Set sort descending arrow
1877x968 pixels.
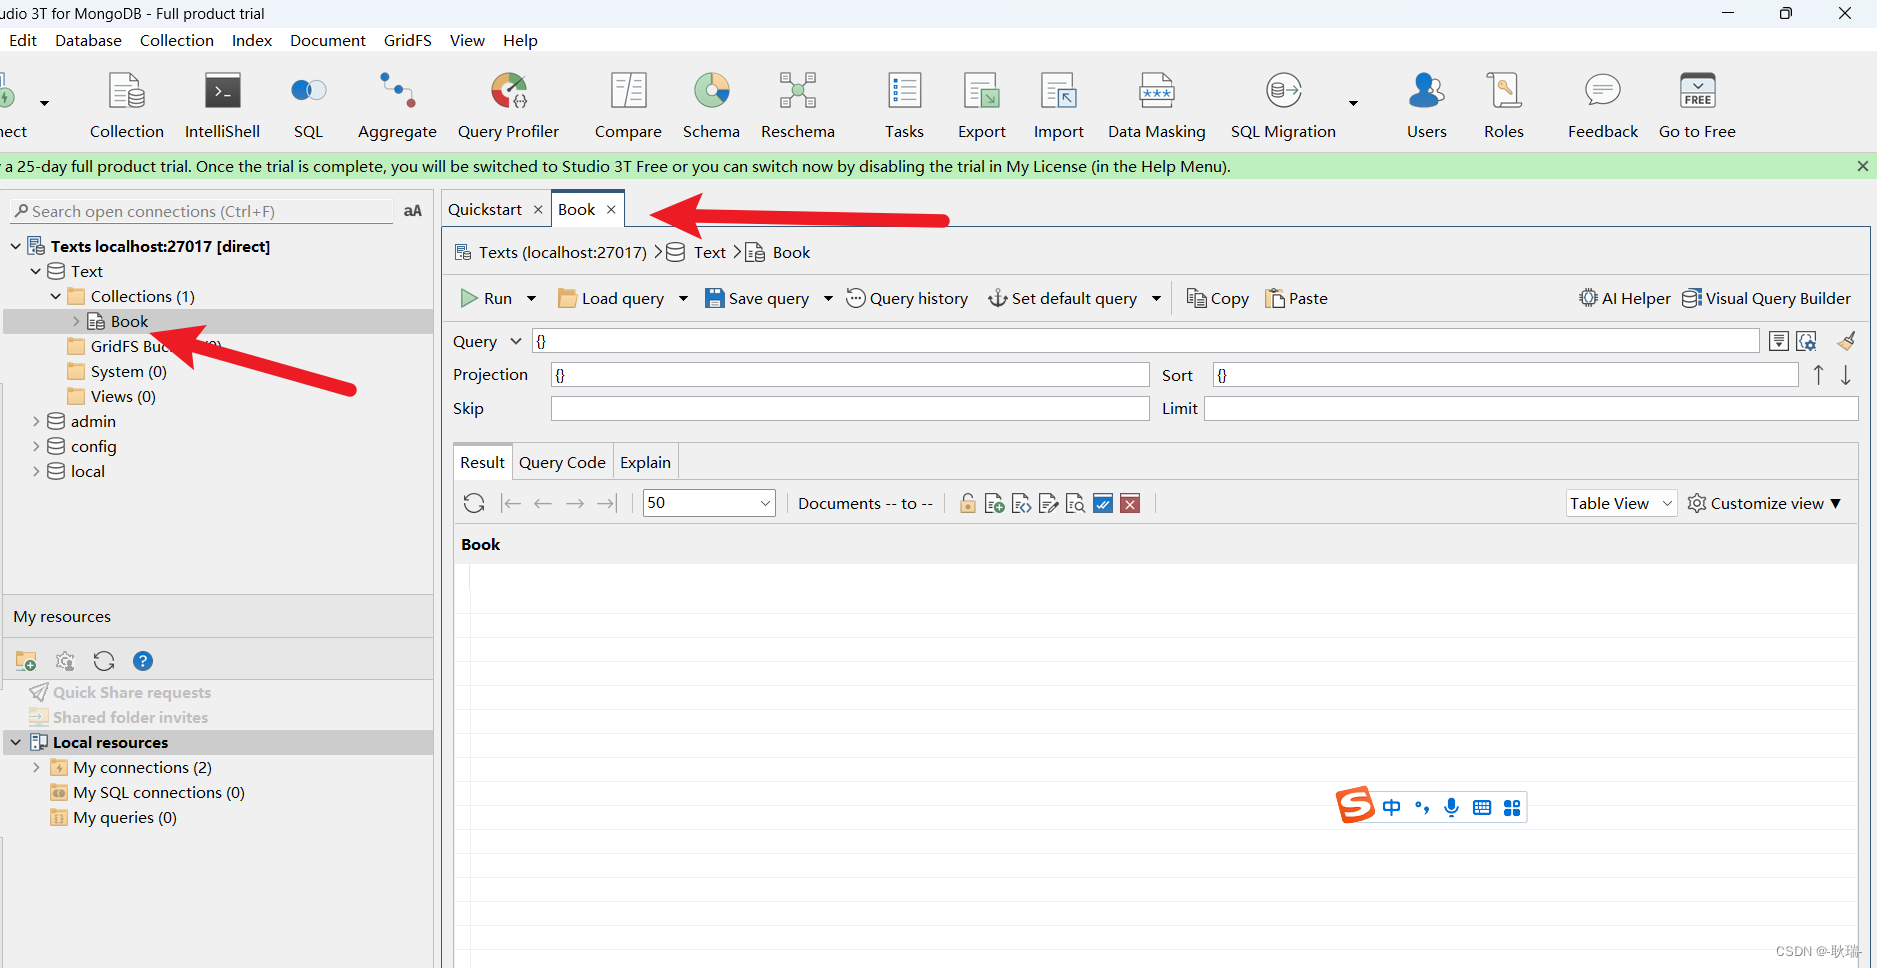[1846, 375]
